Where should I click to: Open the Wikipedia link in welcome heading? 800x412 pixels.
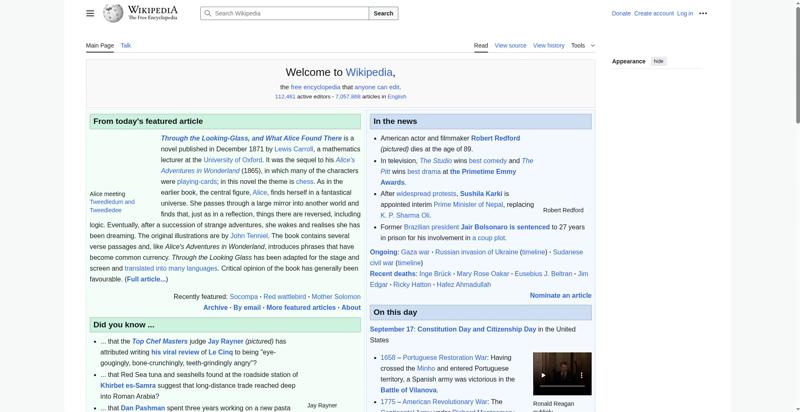tap(369, 72)
